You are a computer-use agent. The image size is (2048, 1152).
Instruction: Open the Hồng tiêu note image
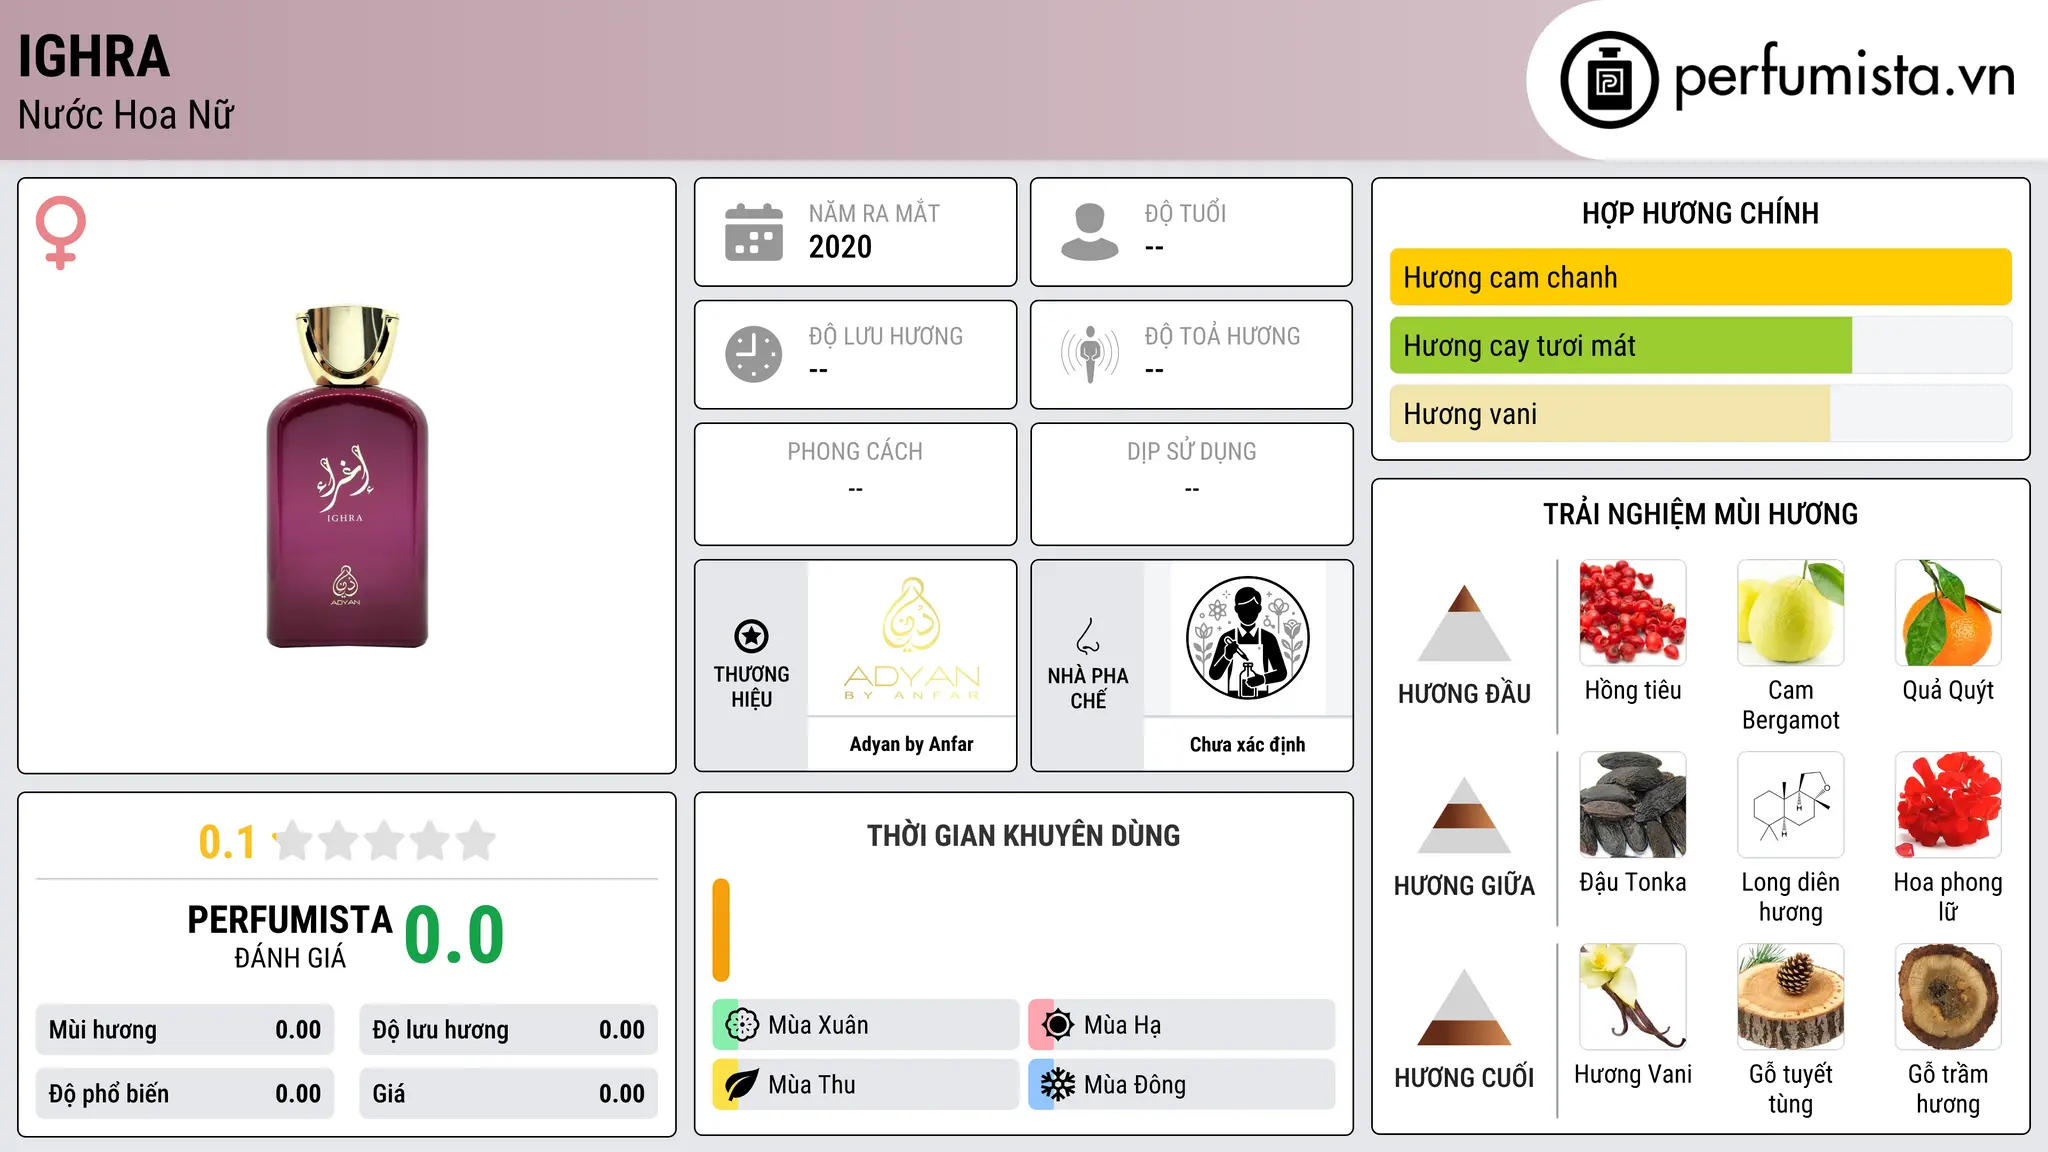click(x=1633, y=613)
